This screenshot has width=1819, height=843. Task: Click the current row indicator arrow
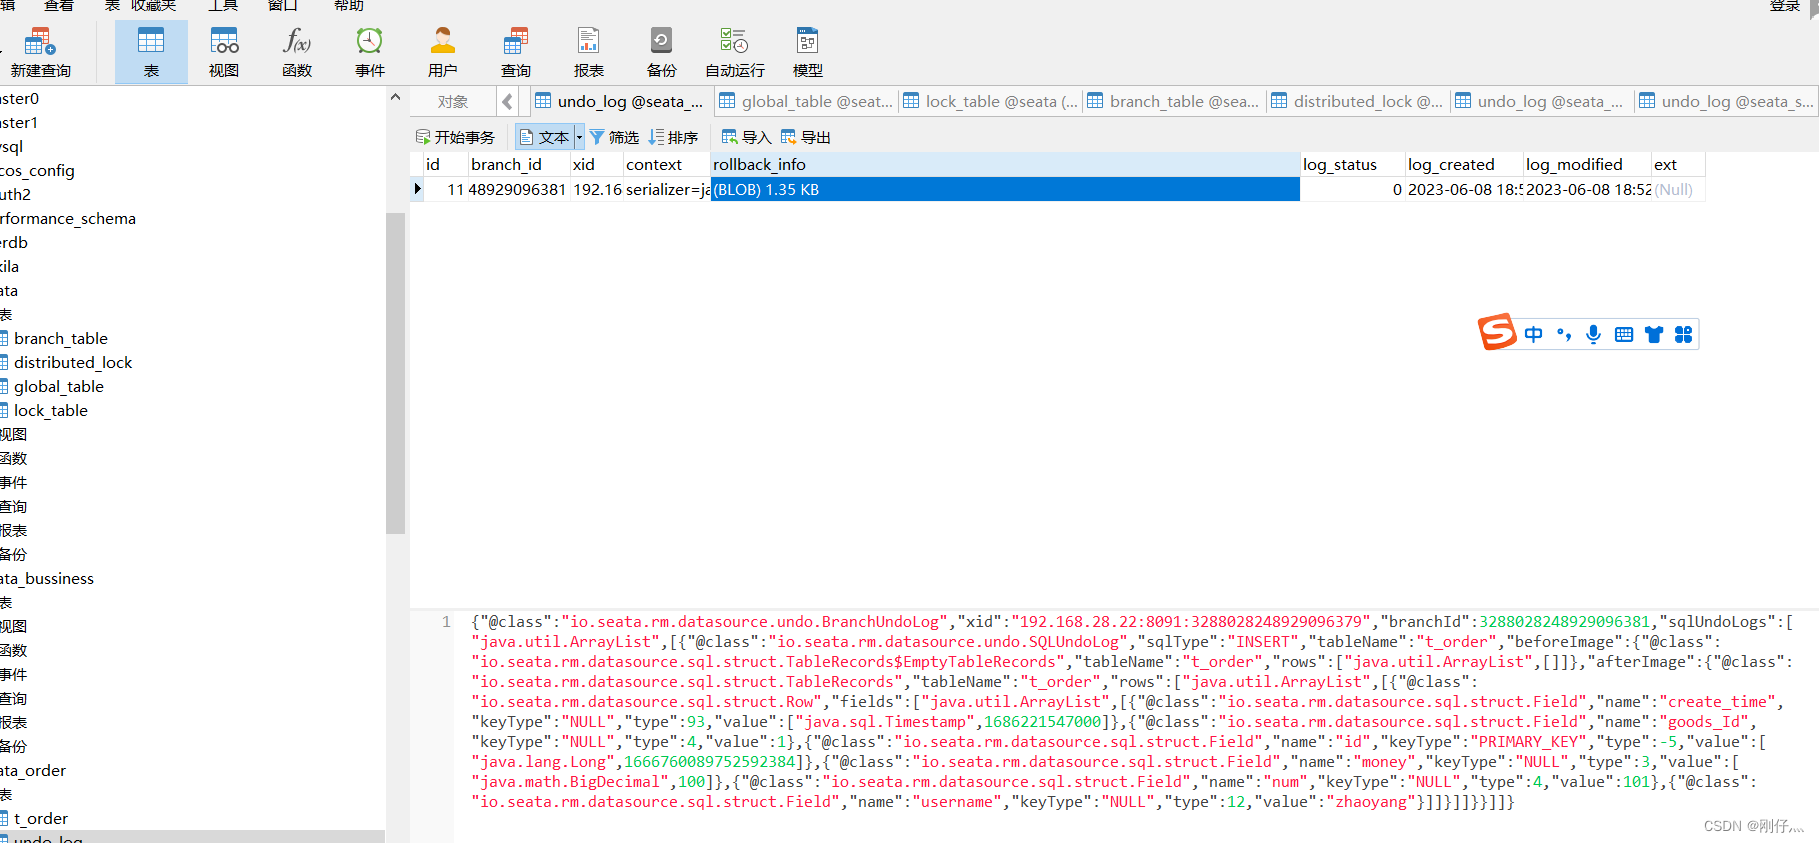coord(417,189)
